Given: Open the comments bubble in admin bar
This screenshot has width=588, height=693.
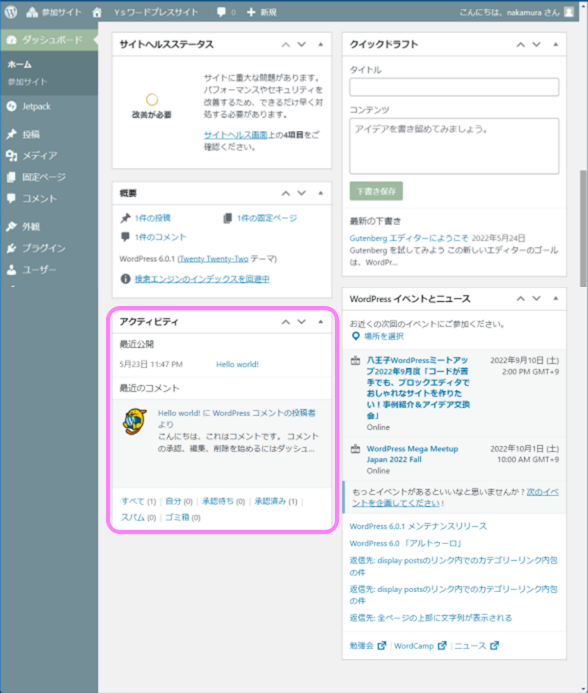Looking at the screenshot, I should click(x=226, y=12).
